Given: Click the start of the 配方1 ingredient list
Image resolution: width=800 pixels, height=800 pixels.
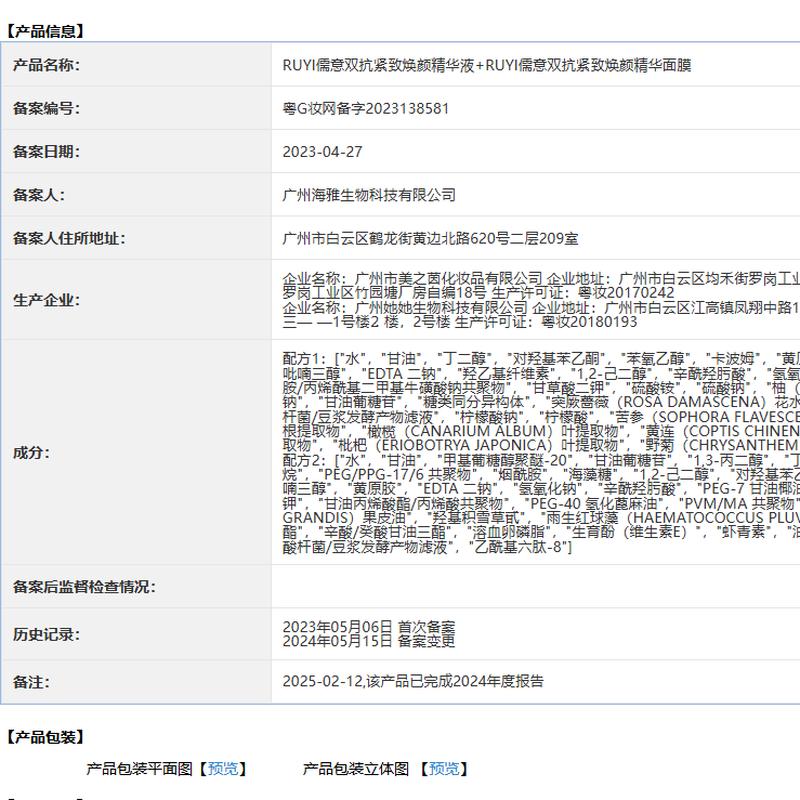Looking at the screenshot, I should [x=306, y=358].
